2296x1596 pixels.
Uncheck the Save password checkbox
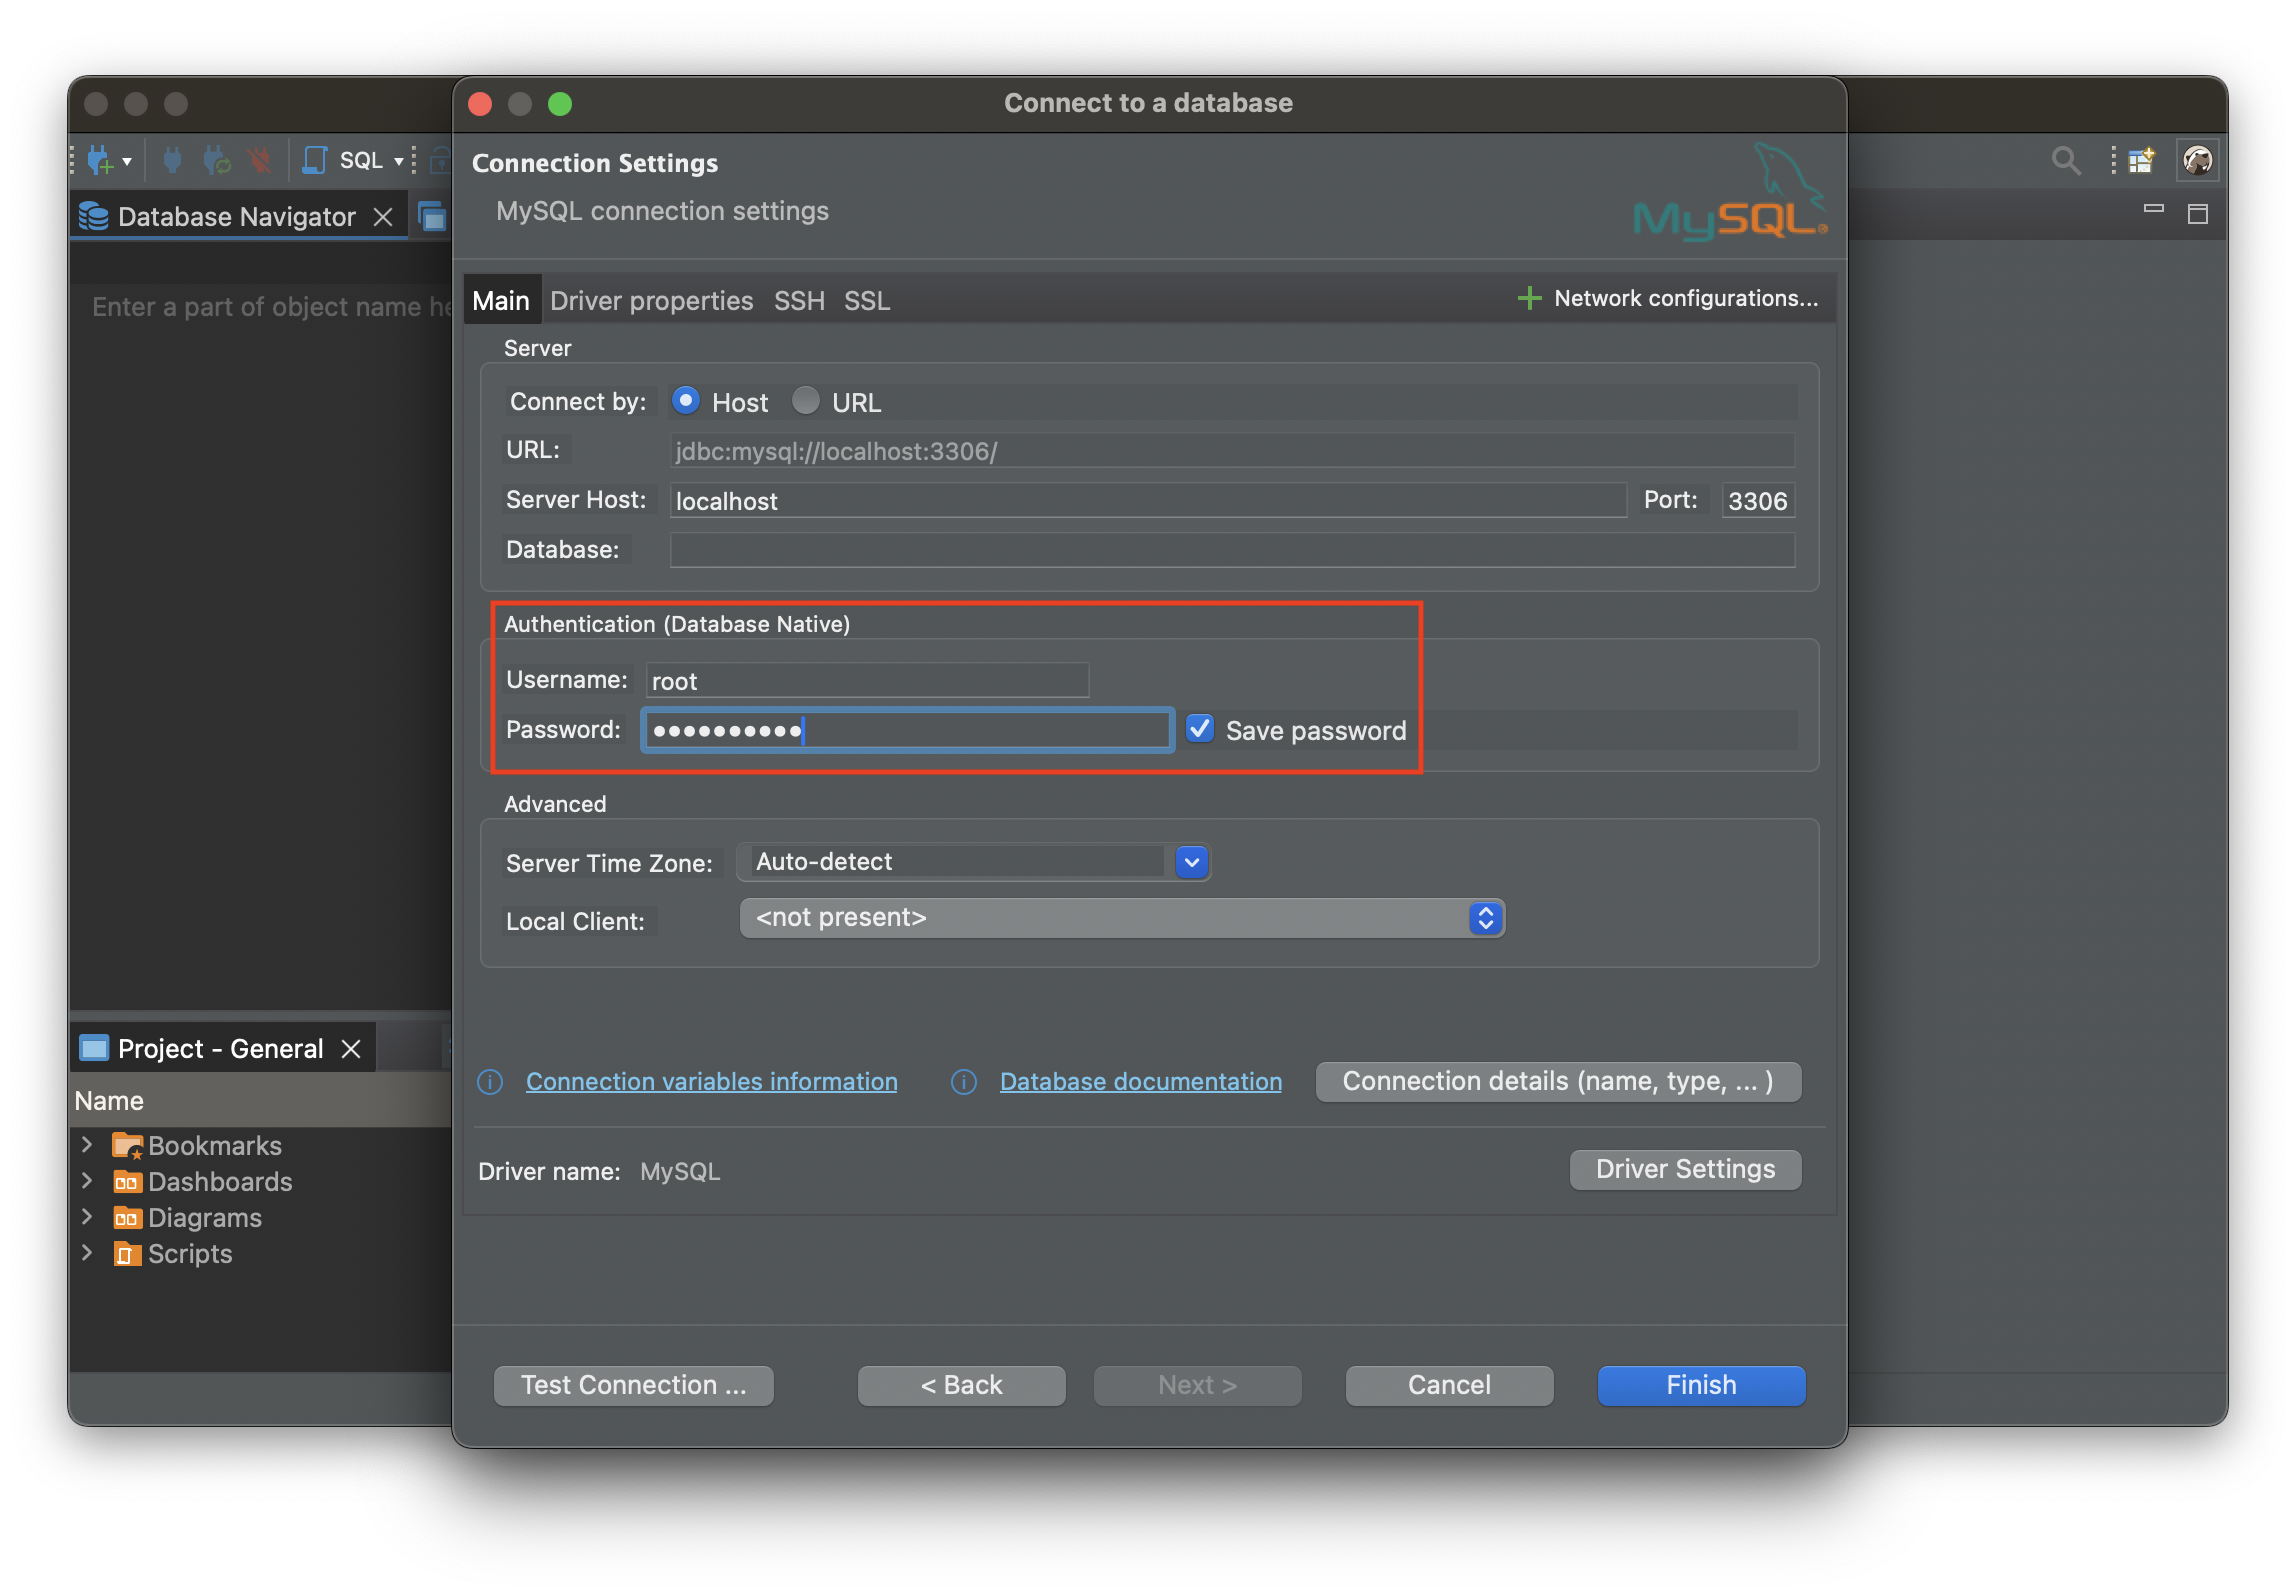pos(1200,729)
